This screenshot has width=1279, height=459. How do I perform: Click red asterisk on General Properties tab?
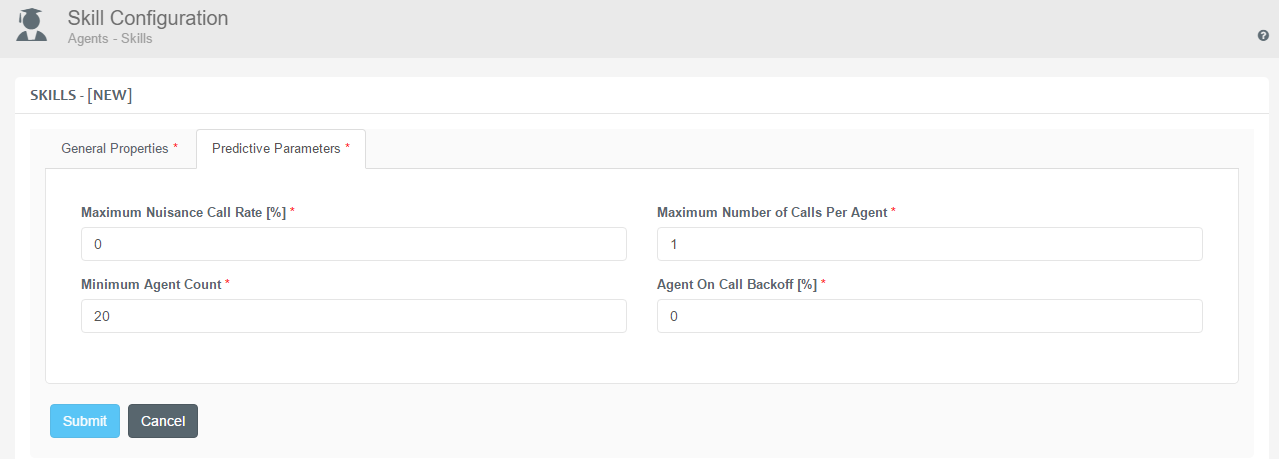click(x=176, y=147)
